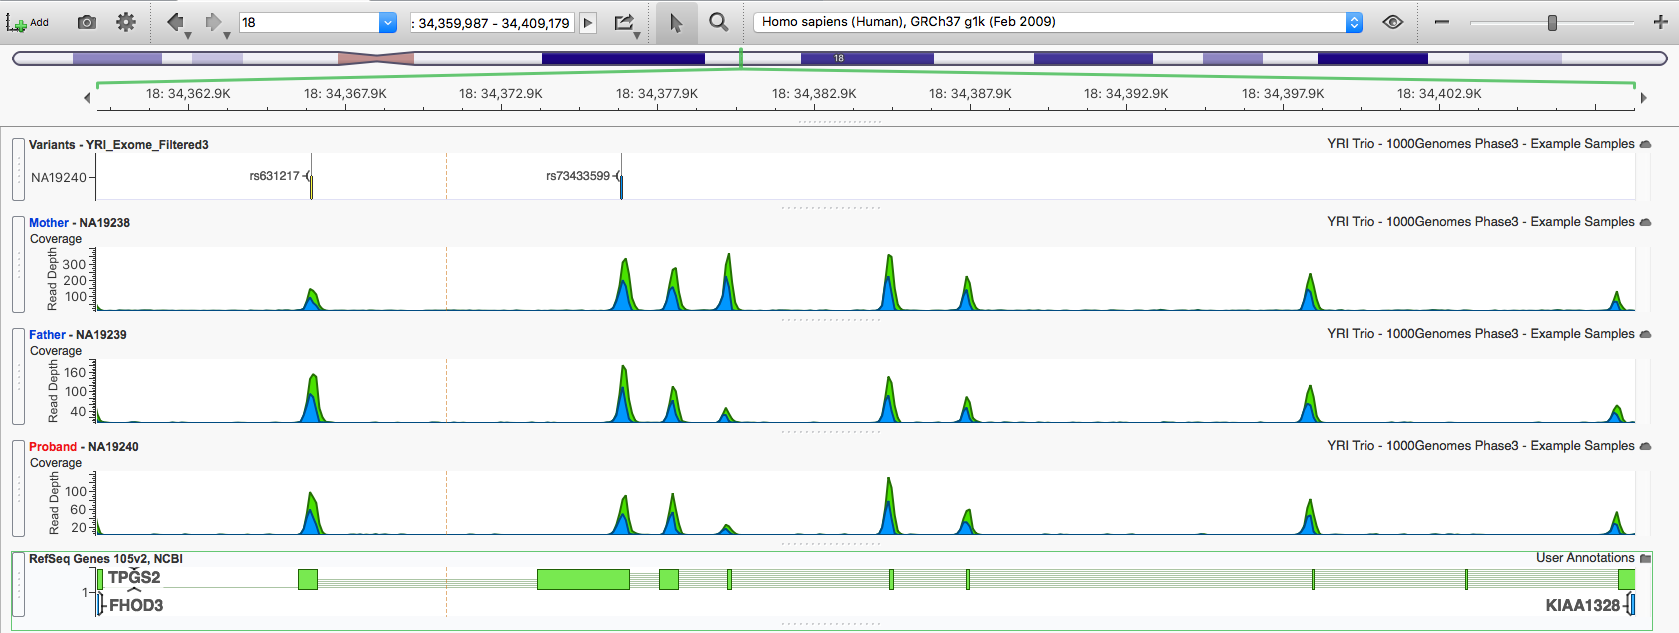
Task: Go forward to next location arrow
Action: pyautogui.click(x=213, y=22)
